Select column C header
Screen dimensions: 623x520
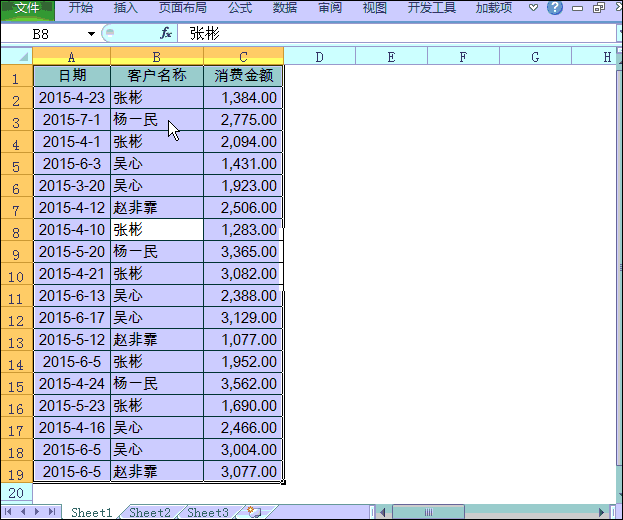click(243, 56)
